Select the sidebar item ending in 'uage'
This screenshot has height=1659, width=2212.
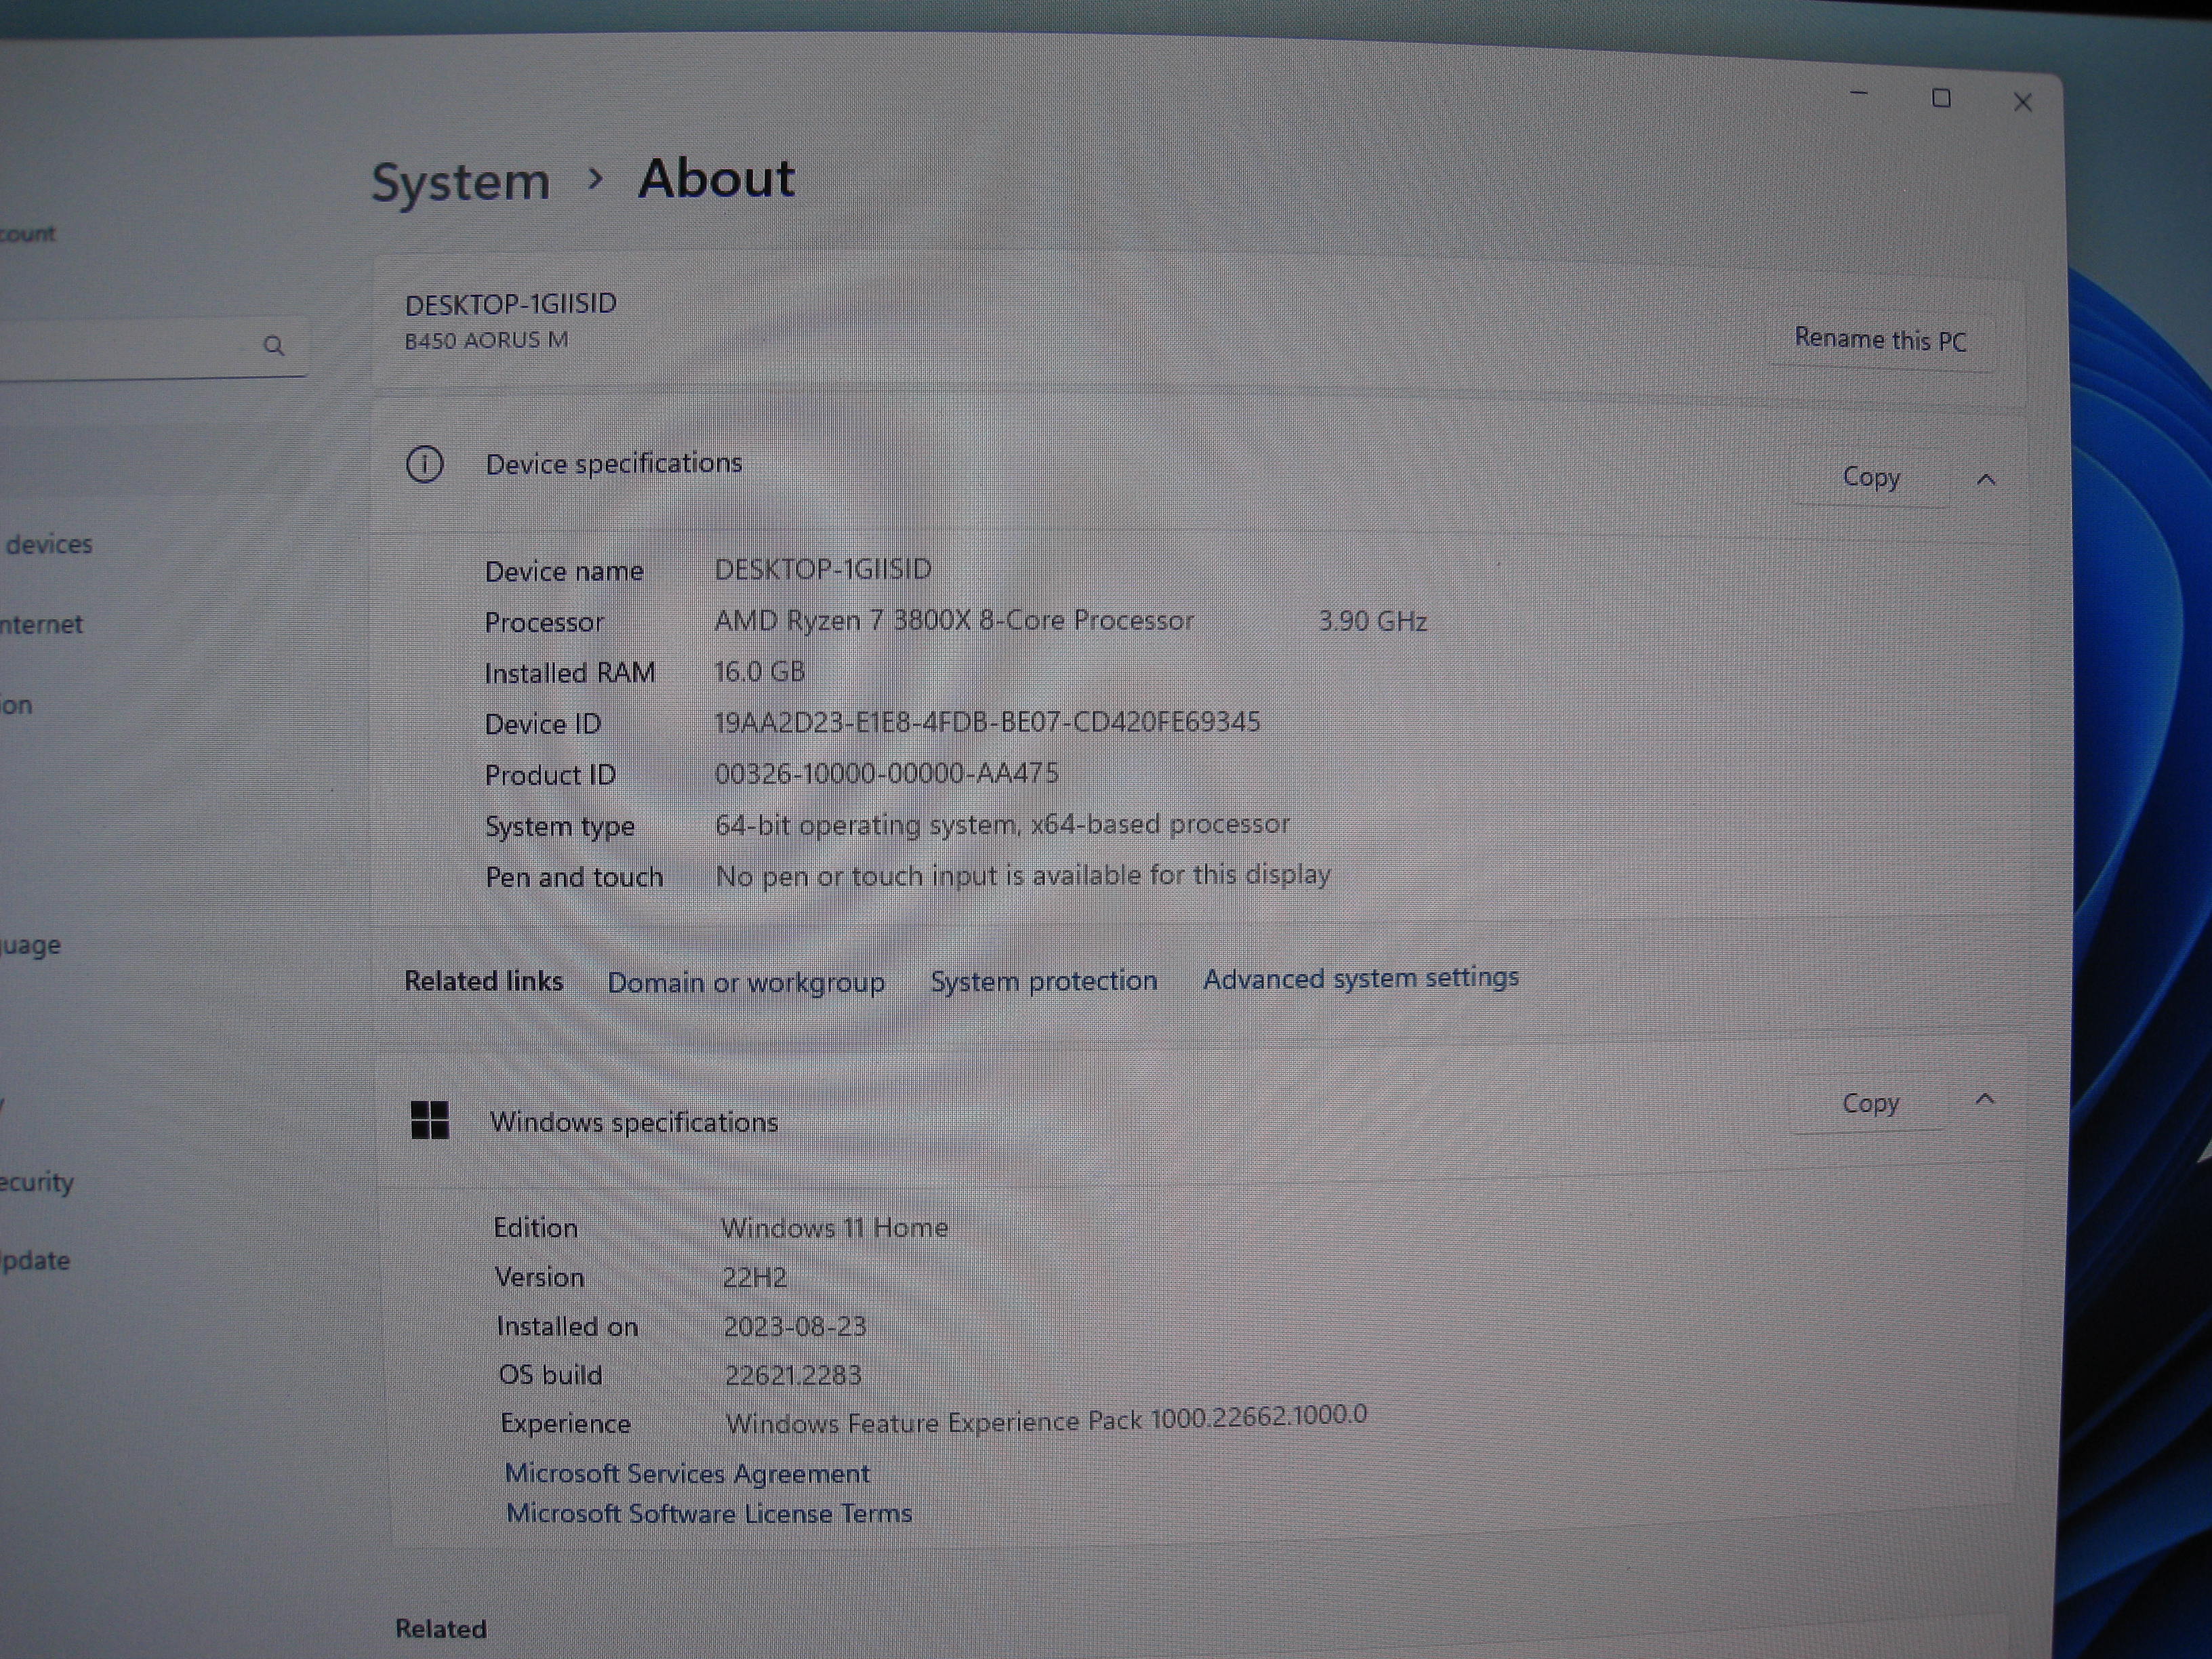30,945
